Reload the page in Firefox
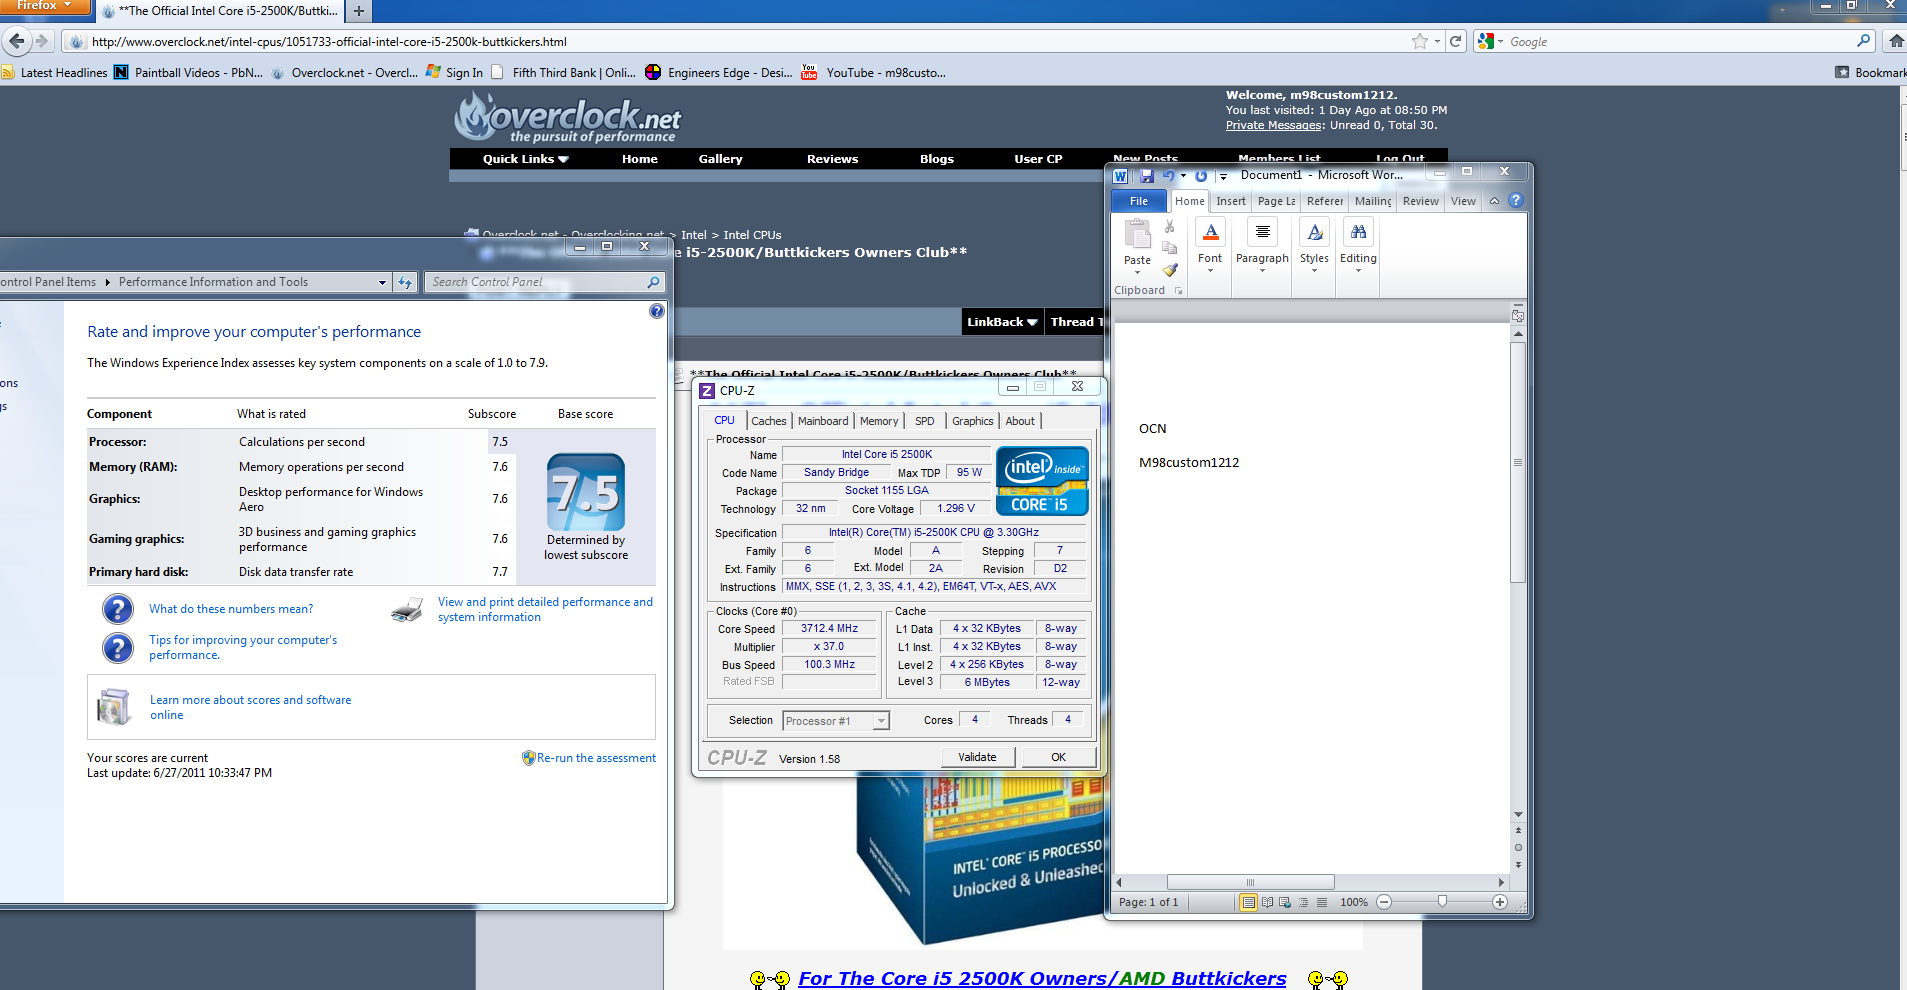Screen dimensions: 1907x990 tap(1455, 41)
